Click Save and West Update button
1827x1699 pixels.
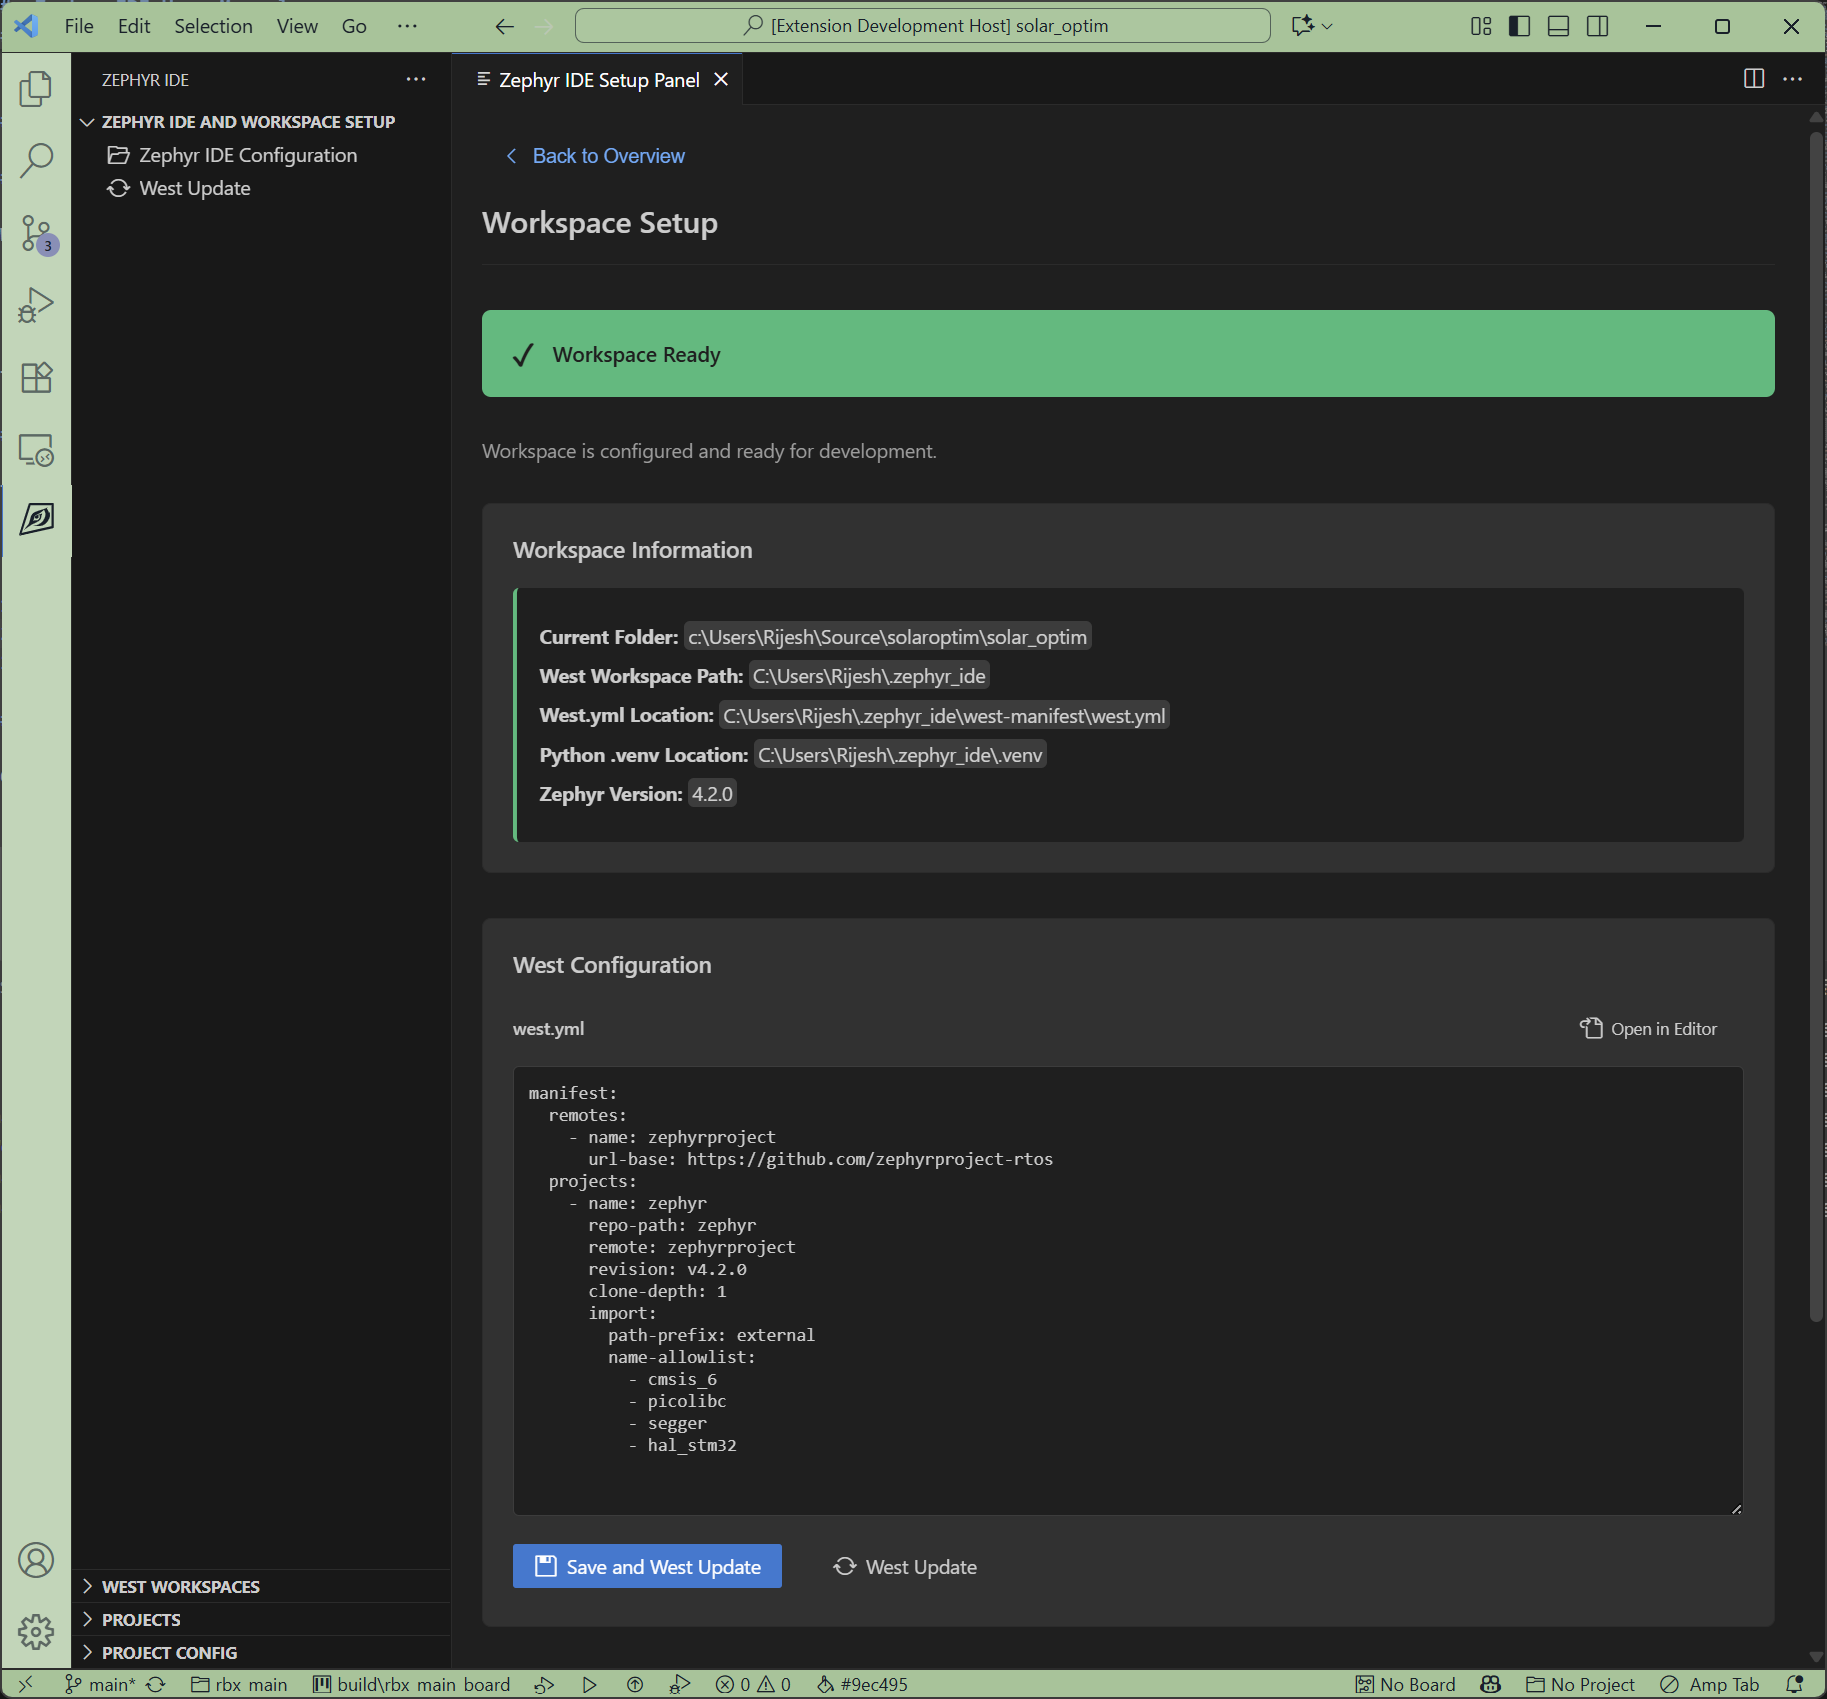[647, 1567]
